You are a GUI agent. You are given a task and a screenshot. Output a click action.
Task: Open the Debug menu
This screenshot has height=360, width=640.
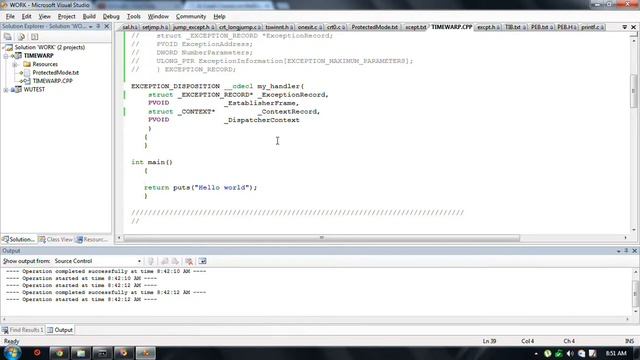tap(111, 16)
